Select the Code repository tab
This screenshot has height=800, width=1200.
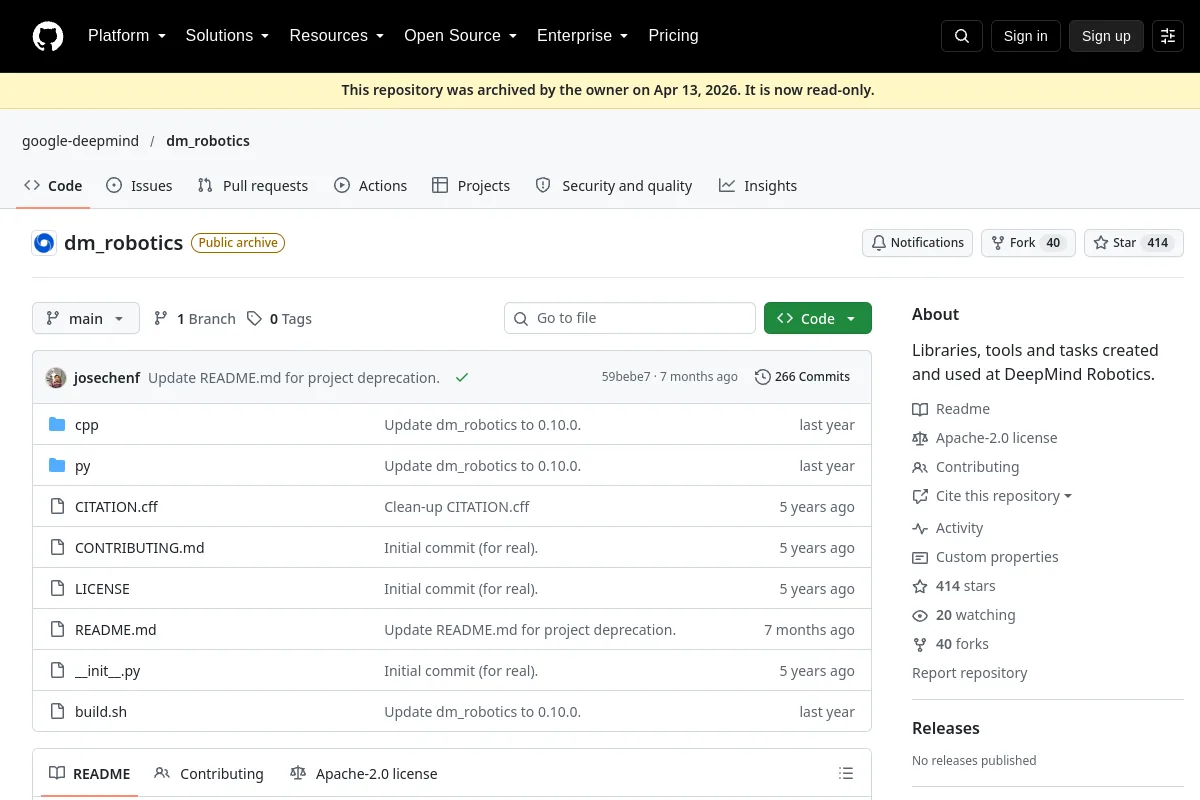point(53,186)
